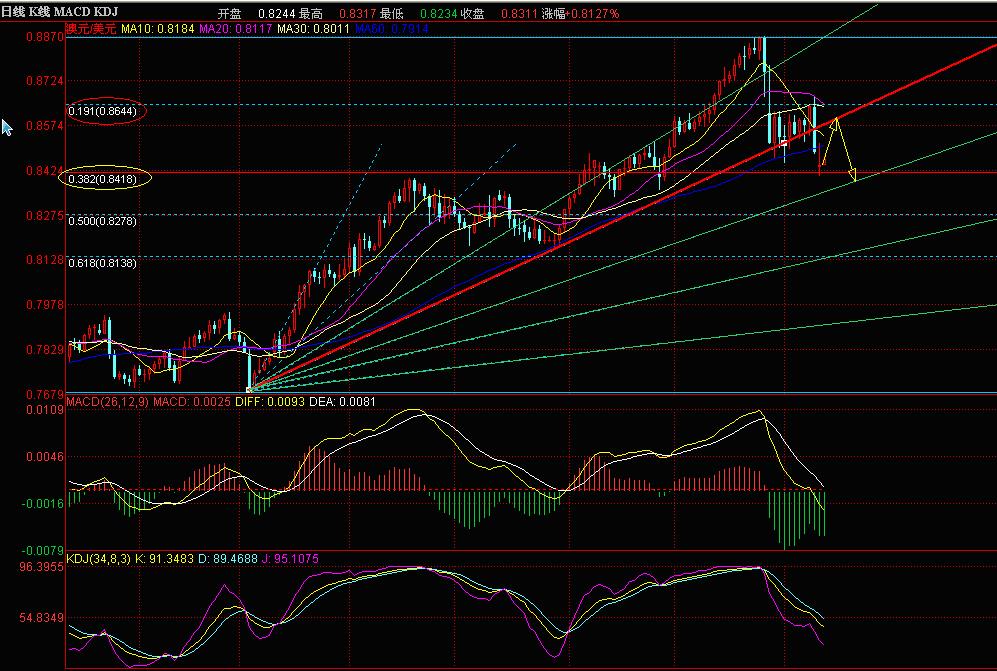Click the 最低 value 0.8234
This screenshot has width=997, height=671.
pos(437,13)
